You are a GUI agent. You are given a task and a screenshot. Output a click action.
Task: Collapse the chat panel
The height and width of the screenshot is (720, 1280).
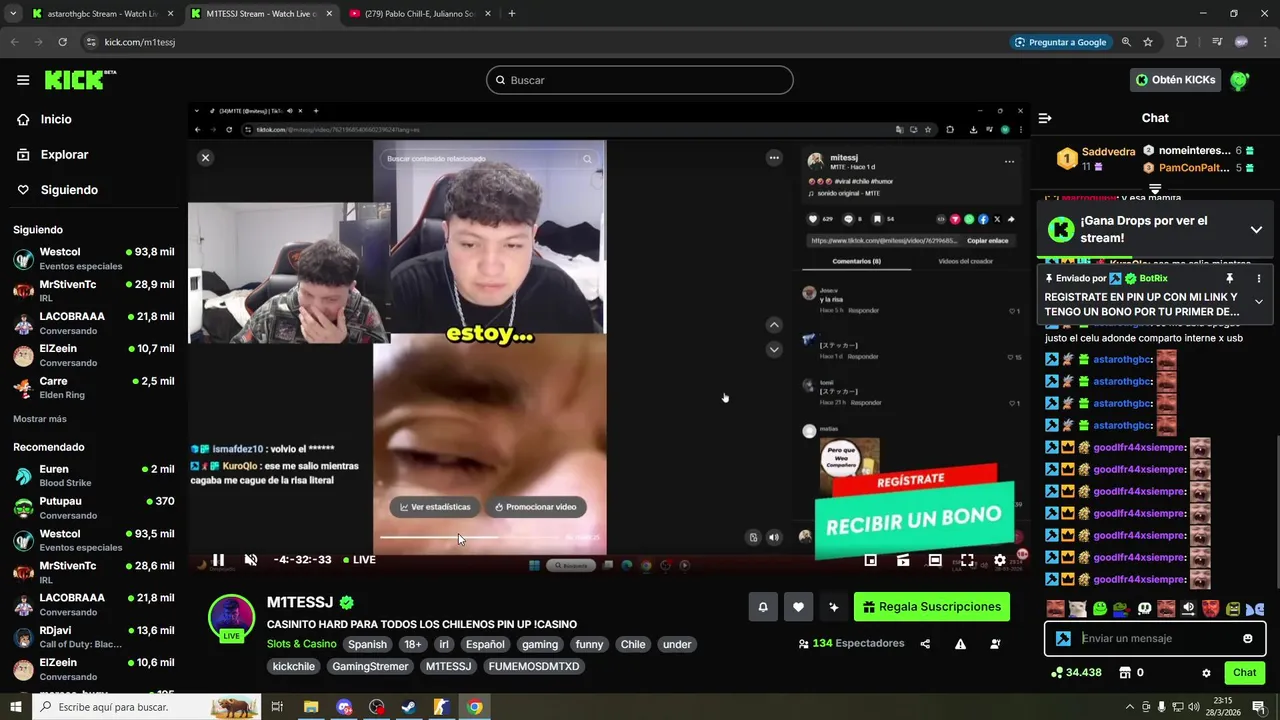pyautogui.click(x=1045, y=118)
